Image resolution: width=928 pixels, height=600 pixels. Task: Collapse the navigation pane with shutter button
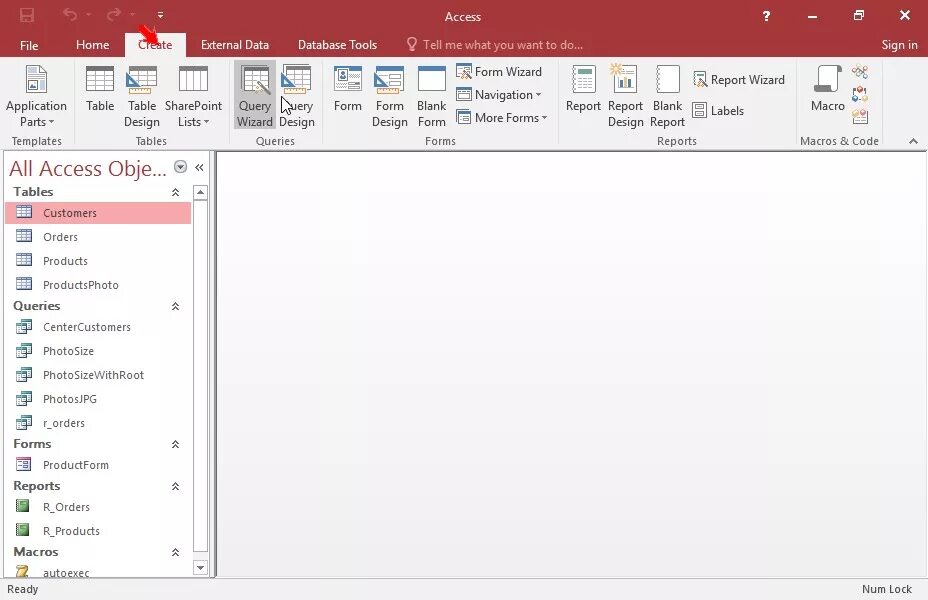[199, 167]
